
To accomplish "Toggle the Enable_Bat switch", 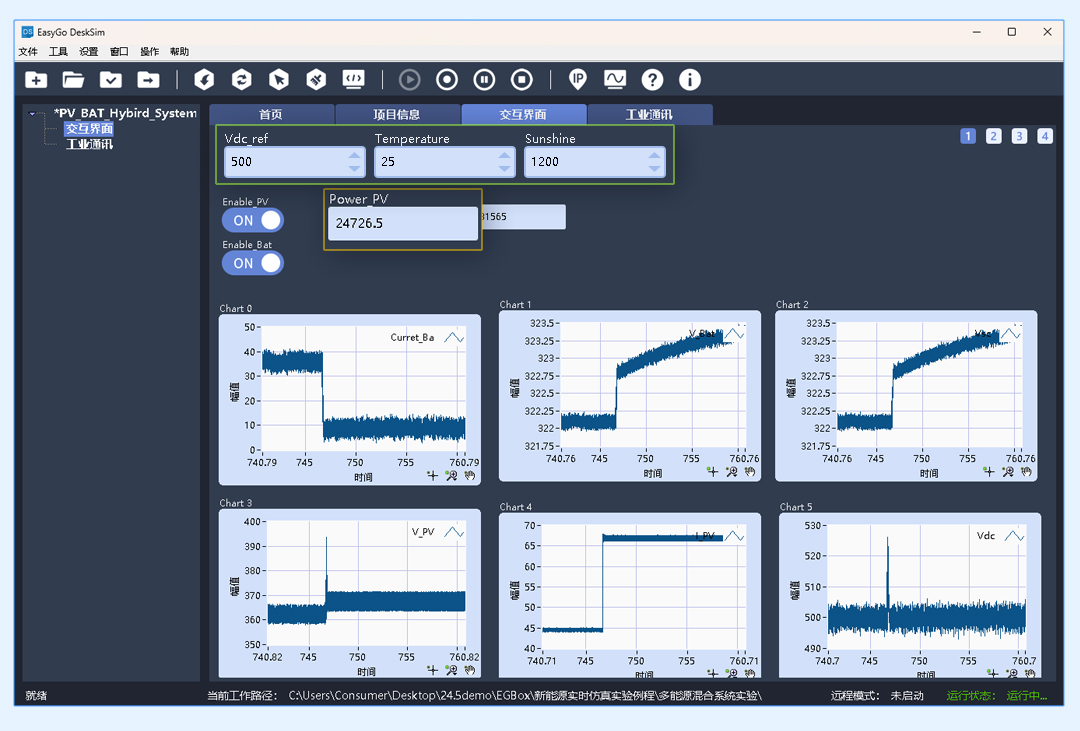I will pos(253,263).
